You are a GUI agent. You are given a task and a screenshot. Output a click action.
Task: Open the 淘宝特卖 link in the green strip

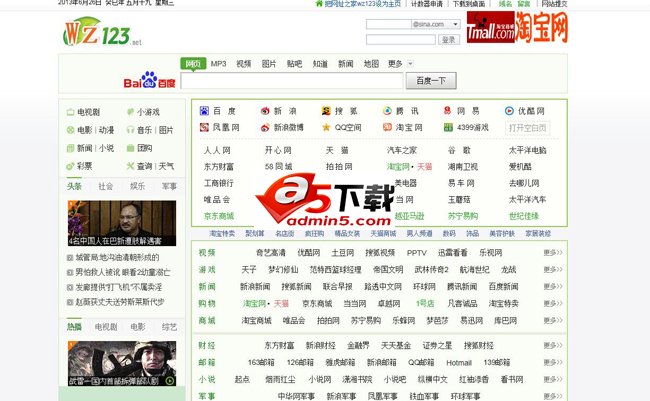click(x=222, y=233)
